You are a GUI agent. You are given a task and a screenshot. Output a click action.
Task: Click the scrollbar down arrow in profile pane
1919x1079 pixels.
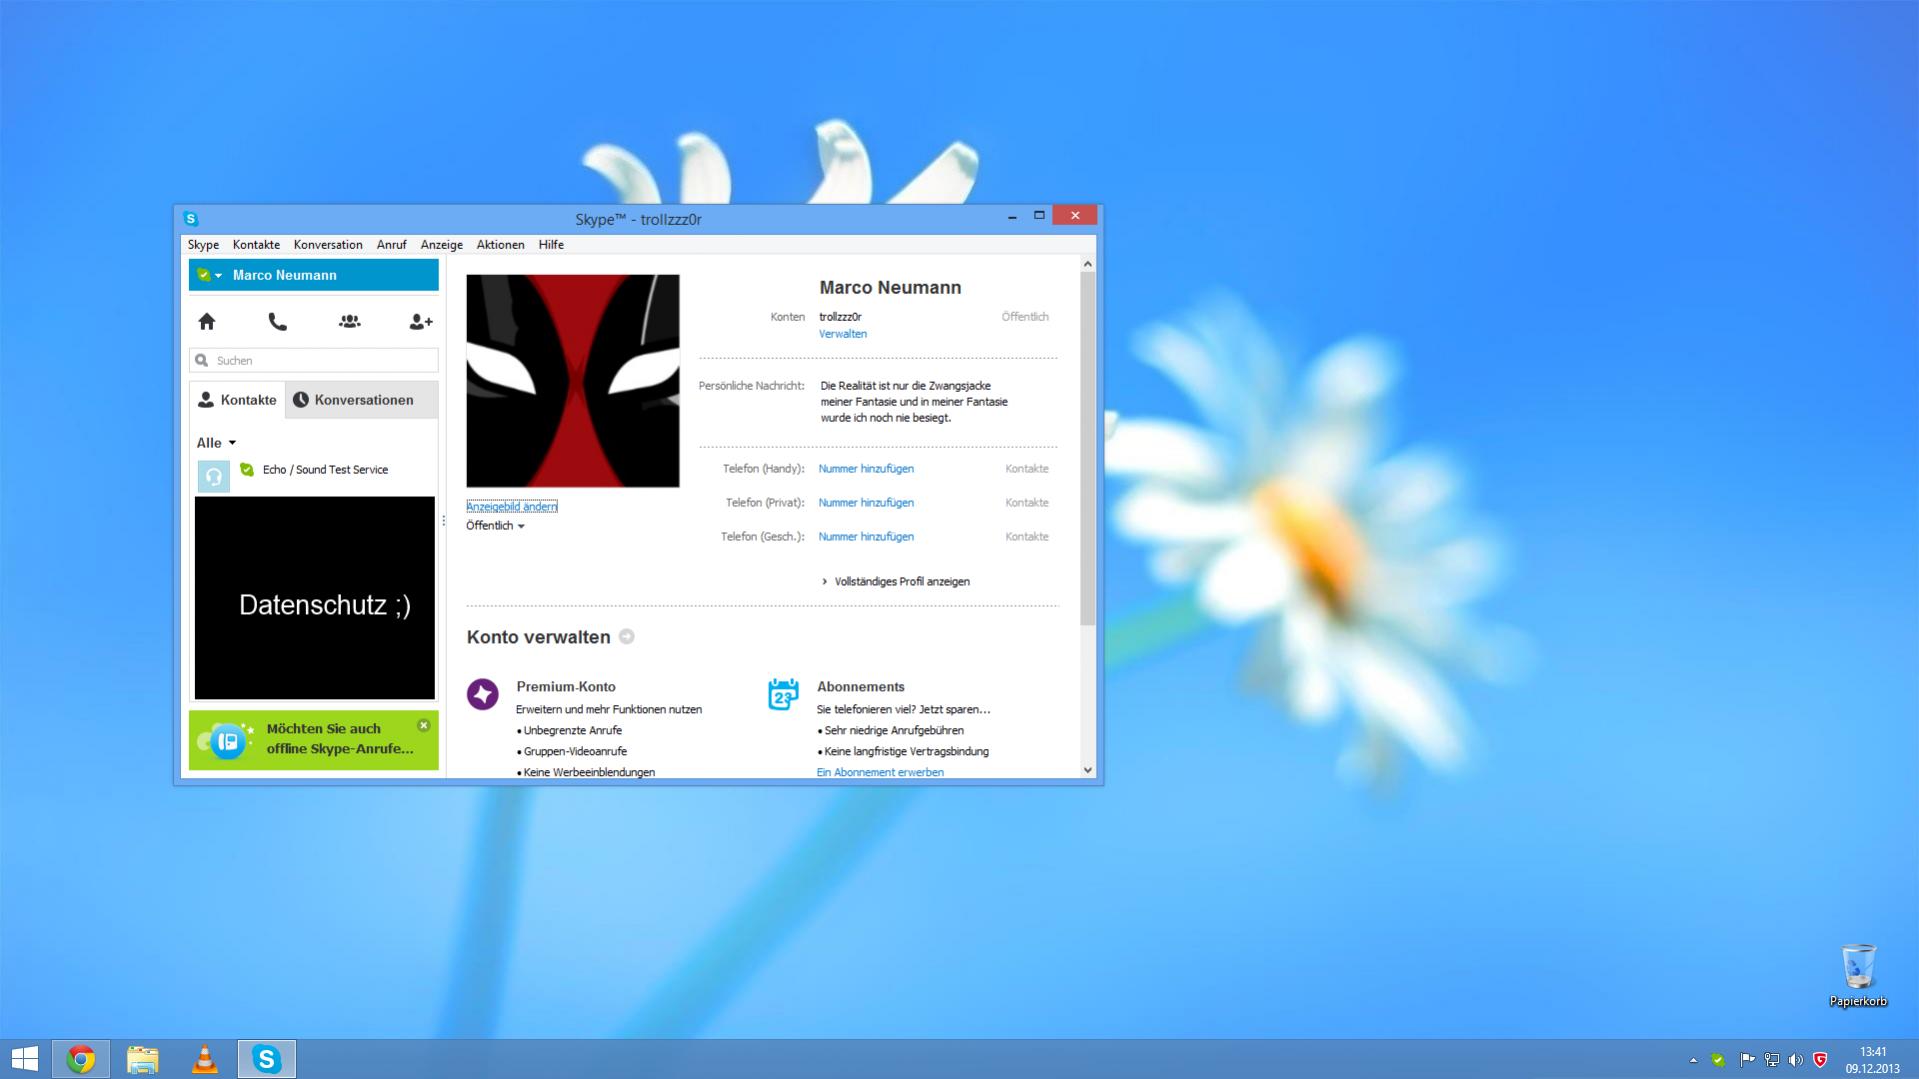1088,770
